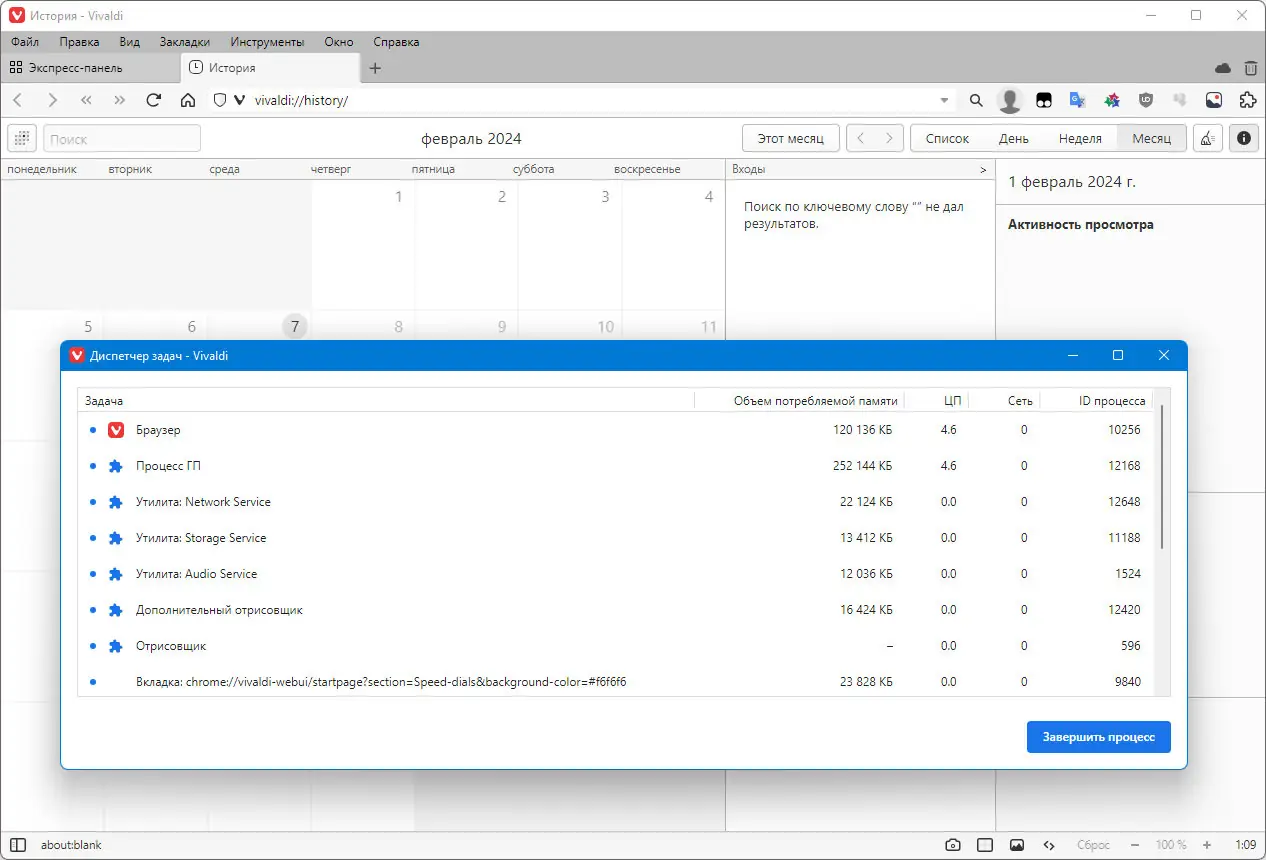Go to the next month arrow
The height and width of the screenshot is (860, 1266).
point(890,138)
